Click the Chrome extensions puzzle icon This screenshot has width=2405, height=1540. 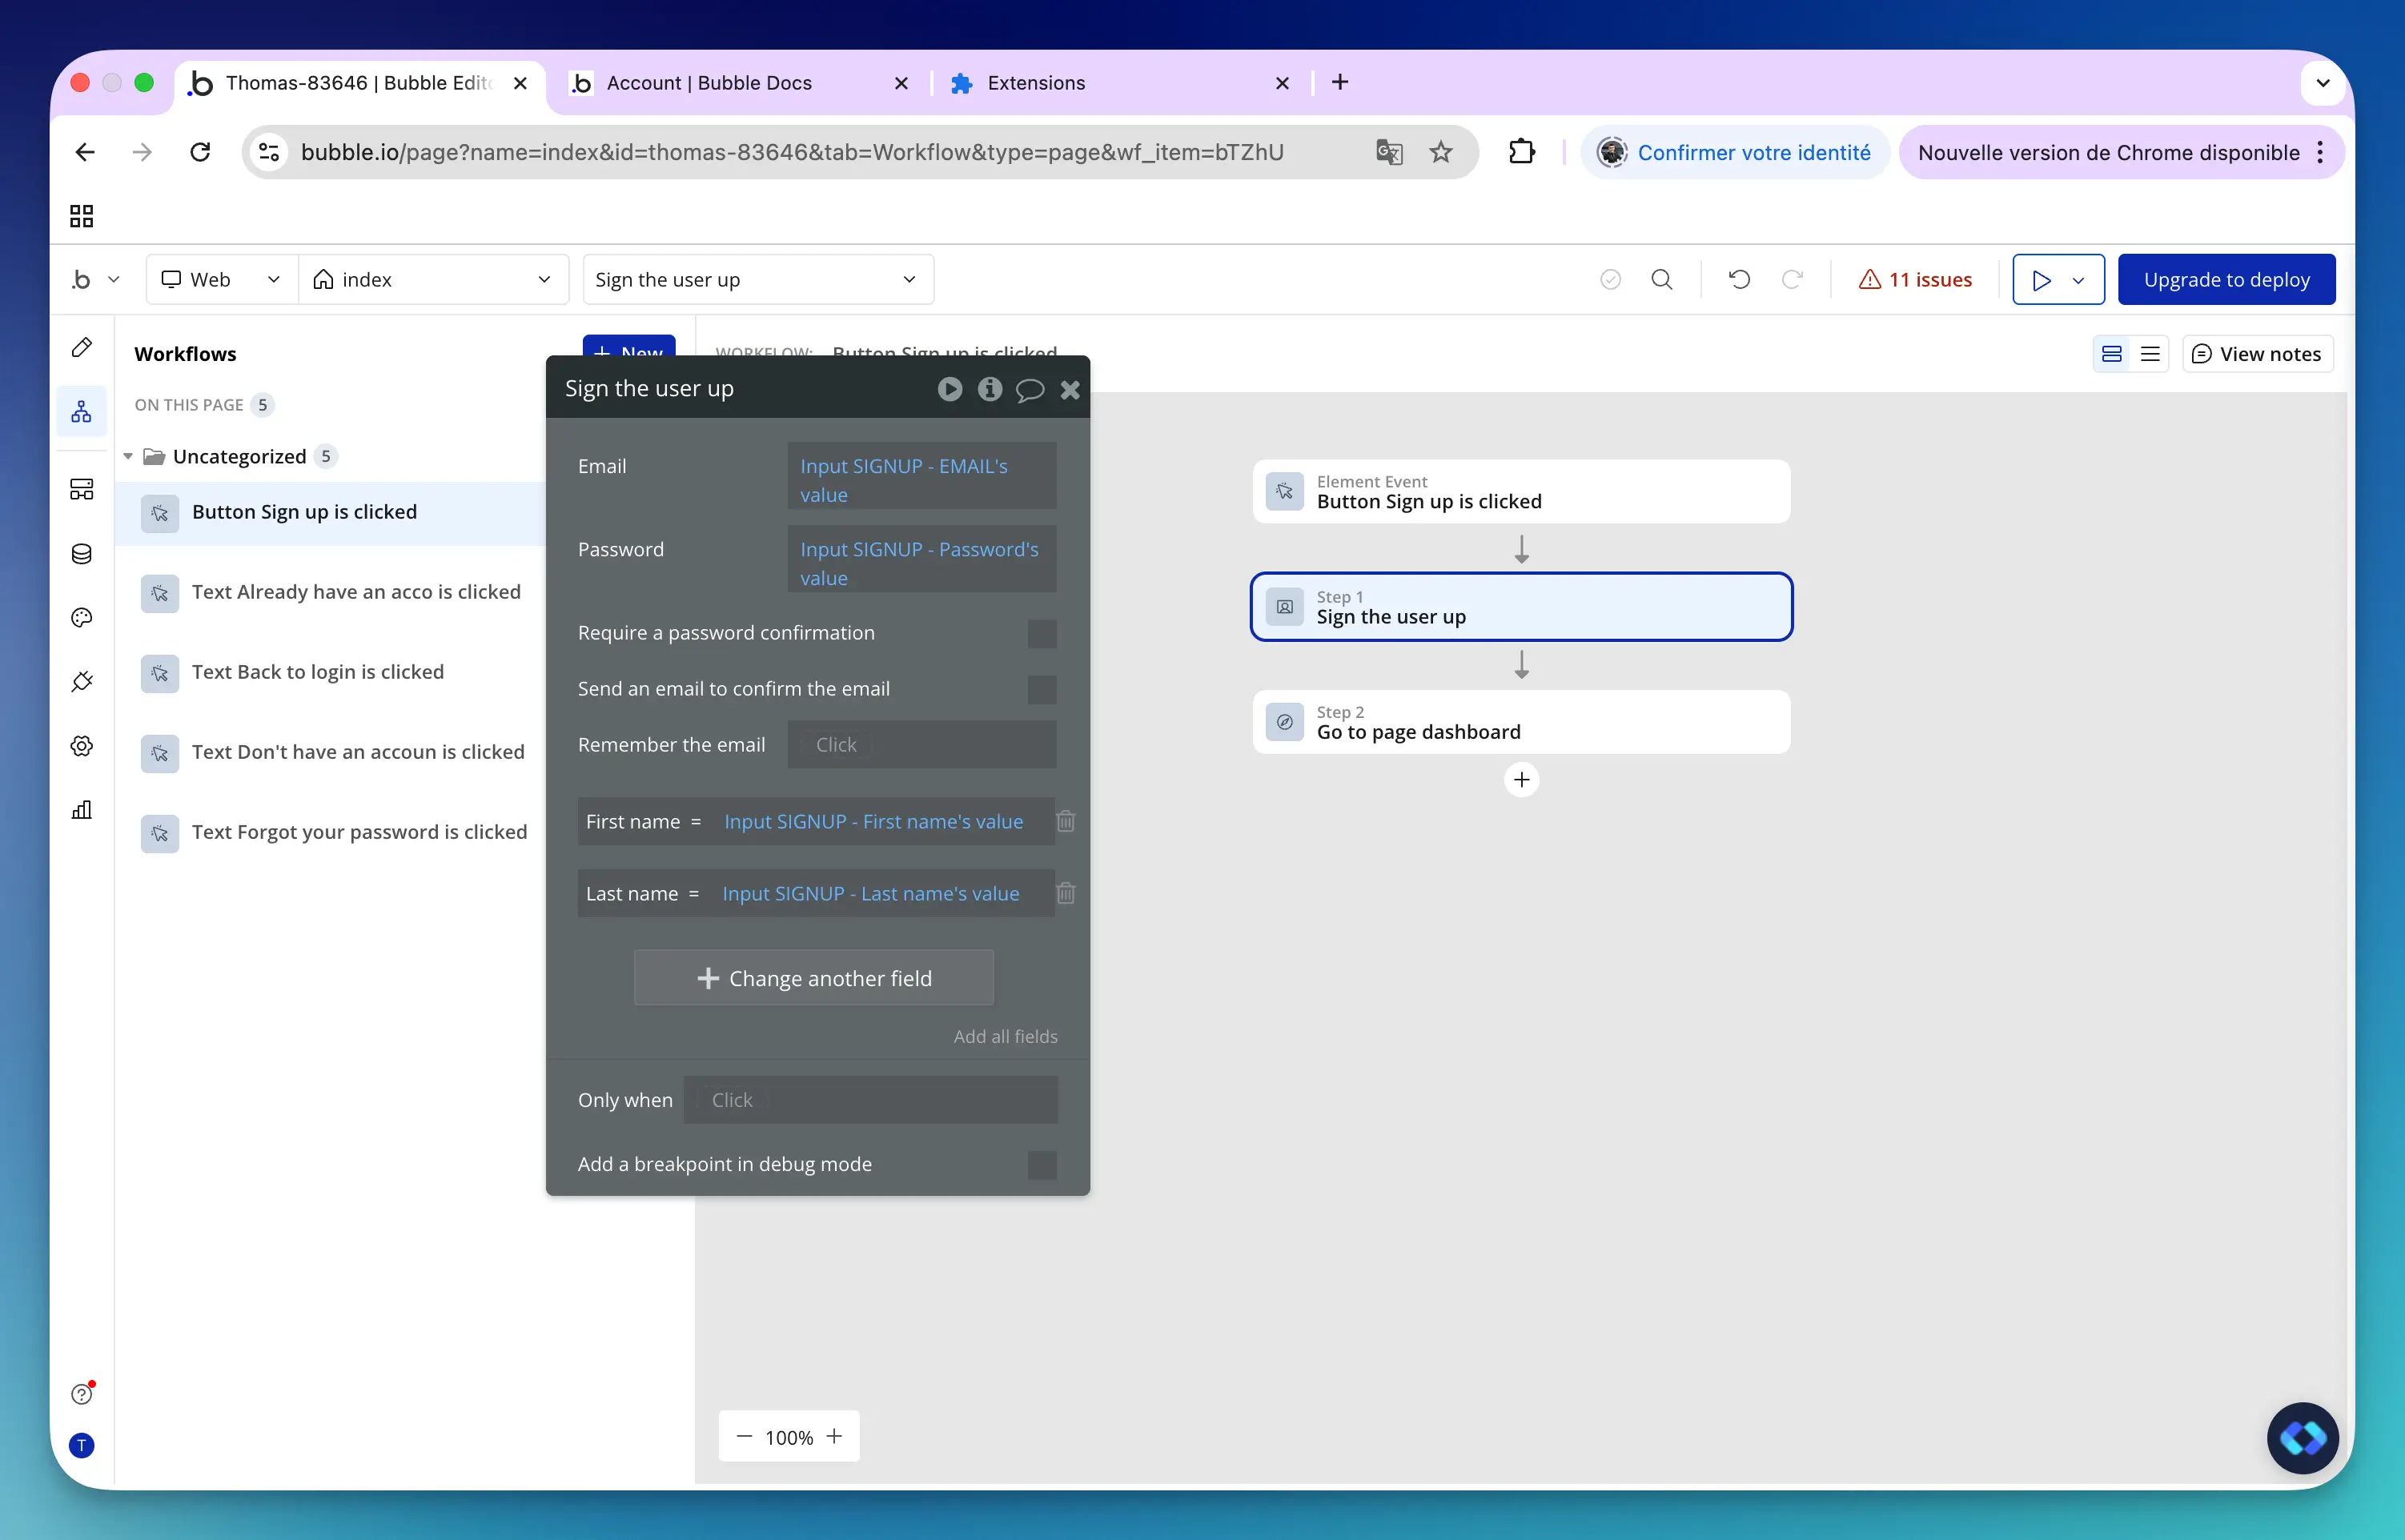point(1521,152)
